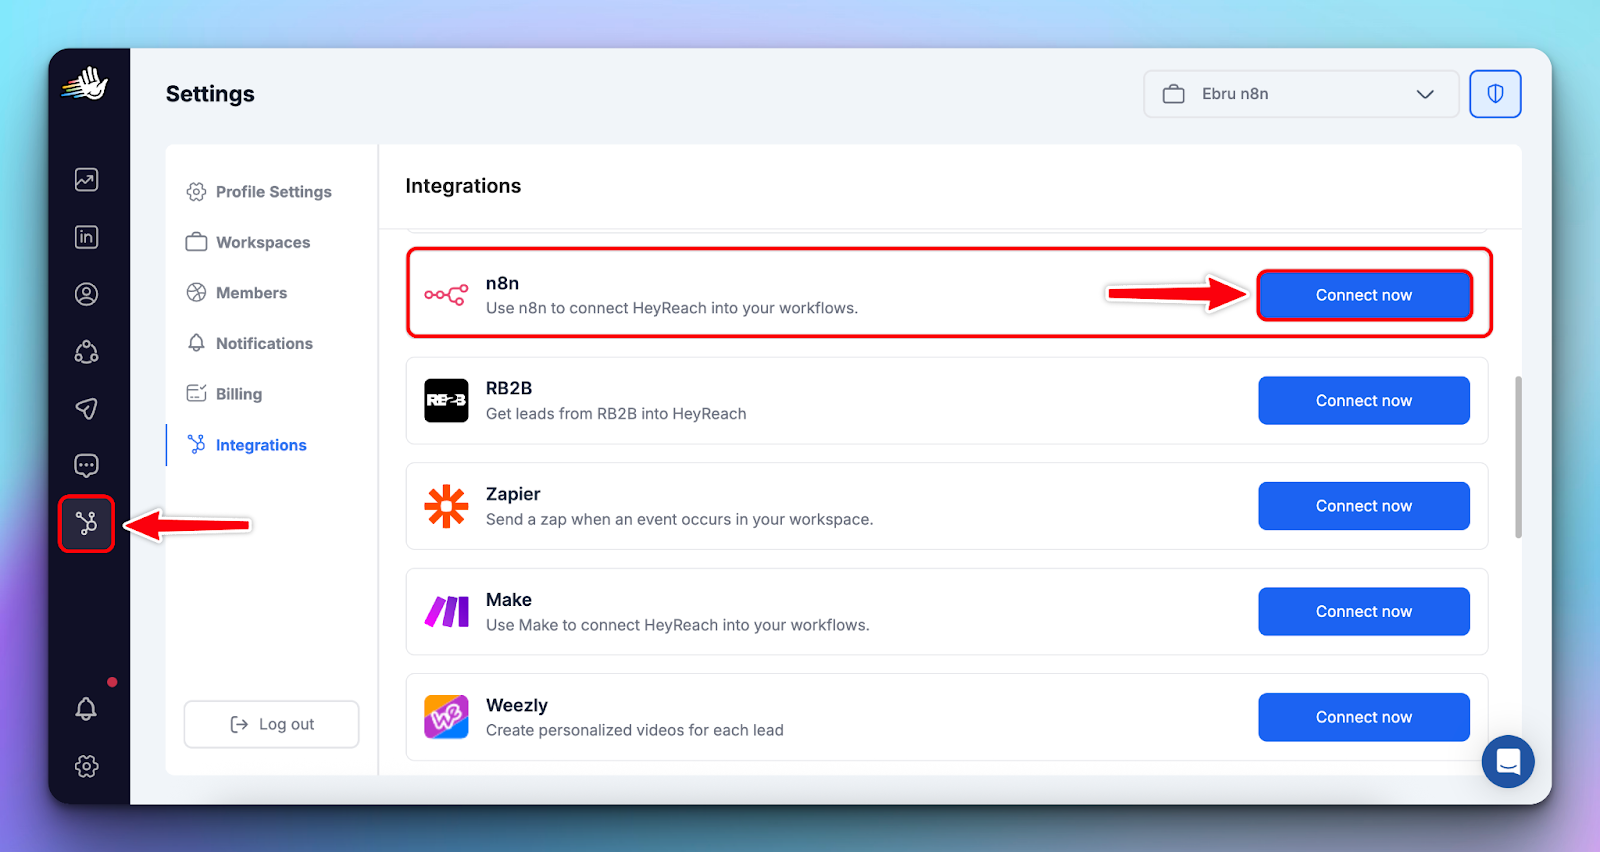Click the Zapier asterisk logo
Viewport: 1600px width, 852px height.
[446, 506]
